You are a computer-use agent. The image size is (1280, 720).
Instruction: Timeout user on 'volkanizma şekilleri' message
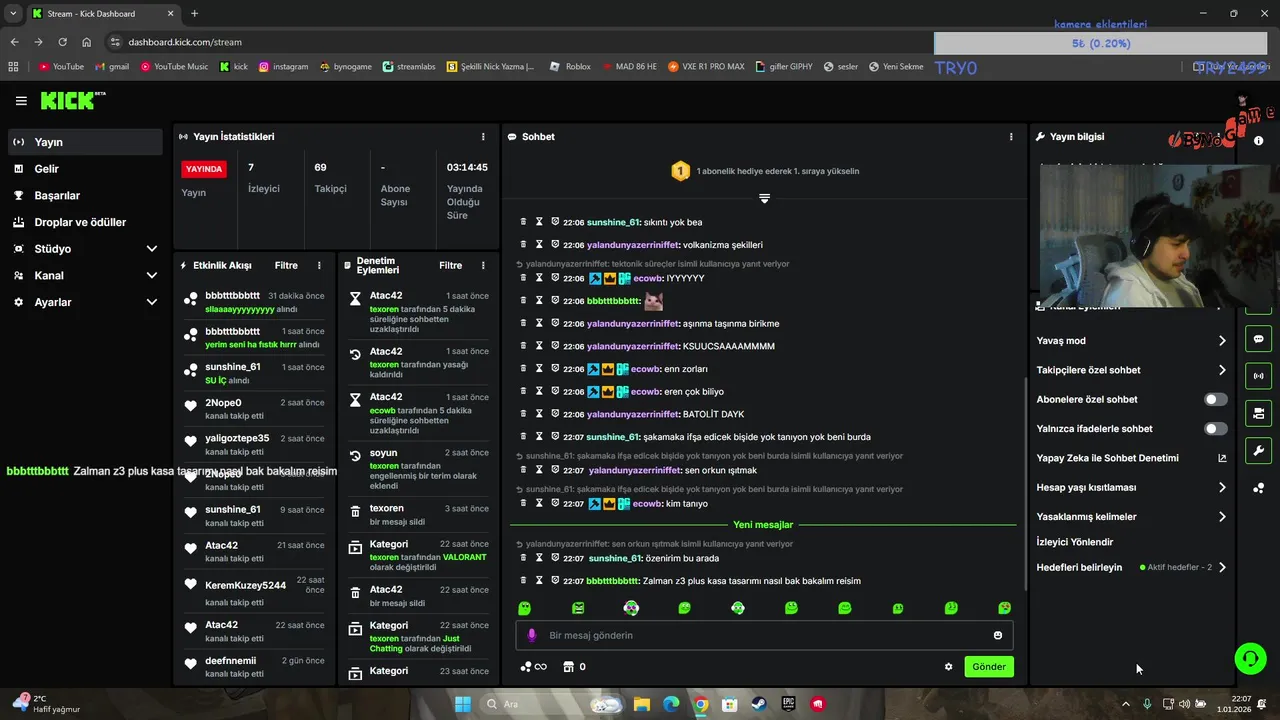coord(539,245)
